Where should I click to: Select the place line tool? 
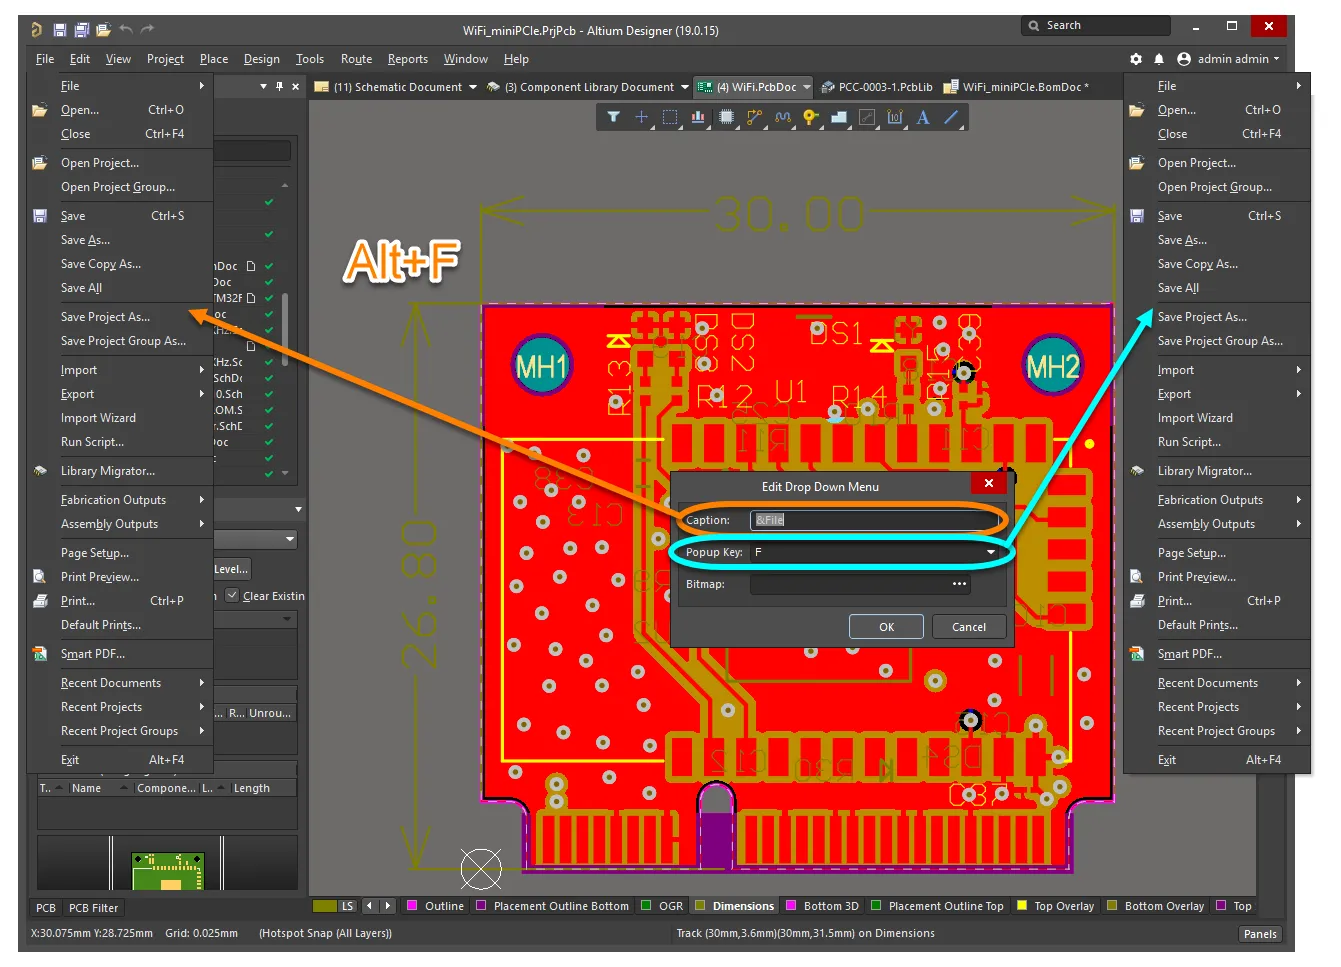click(951, 117)
